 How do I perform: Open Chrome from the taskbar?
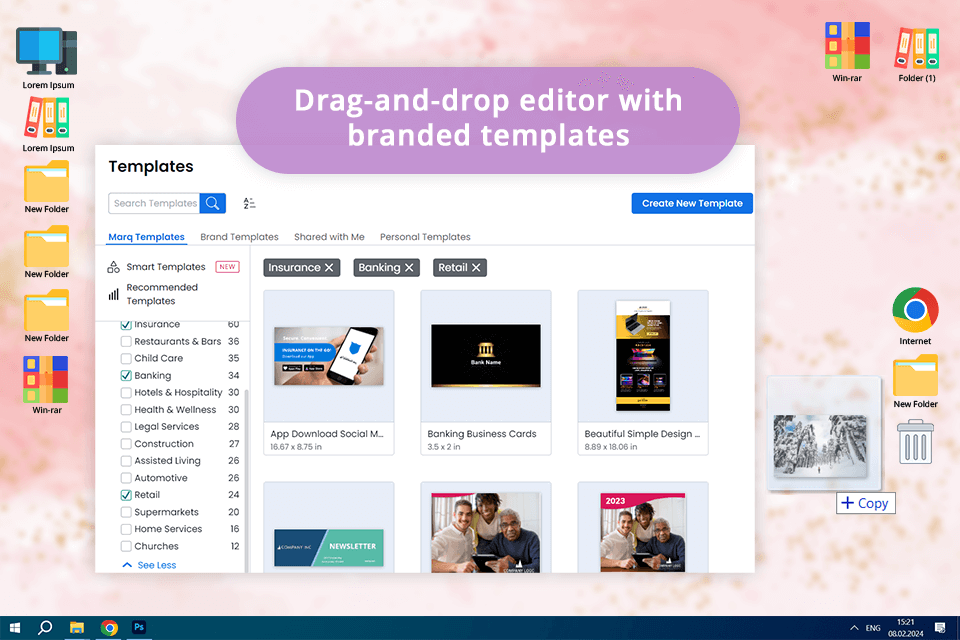[109, 628]
